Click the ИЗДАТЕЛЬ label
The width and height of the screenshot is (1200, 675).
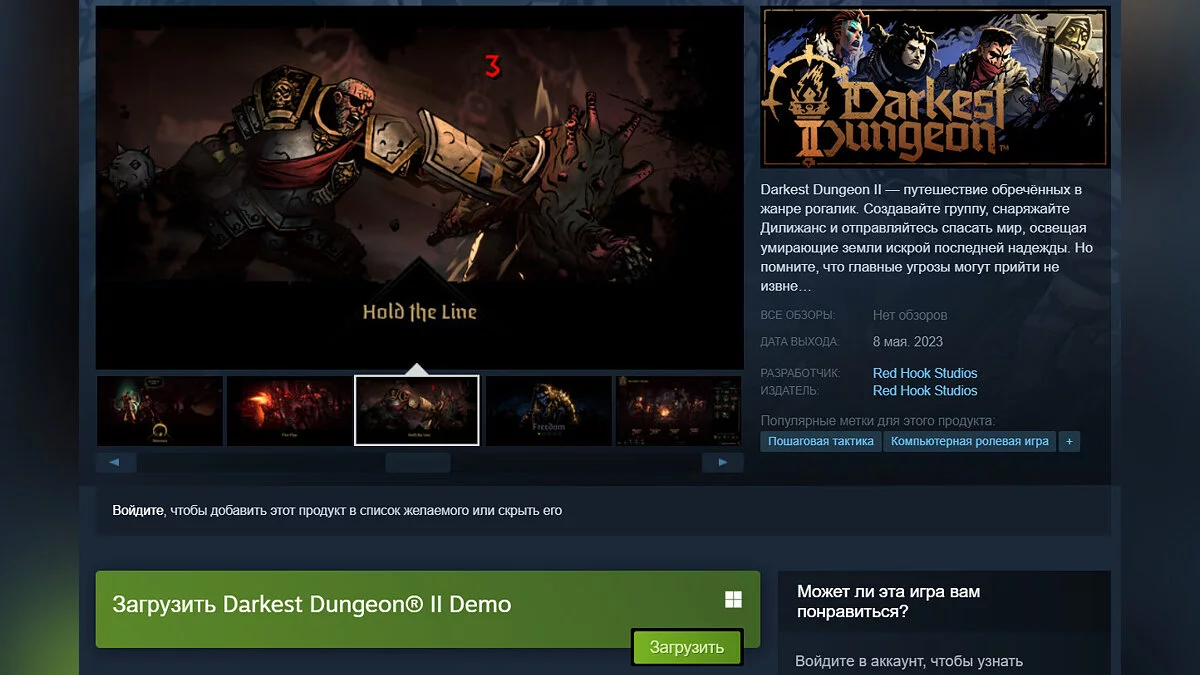click(x=790, y=391)
